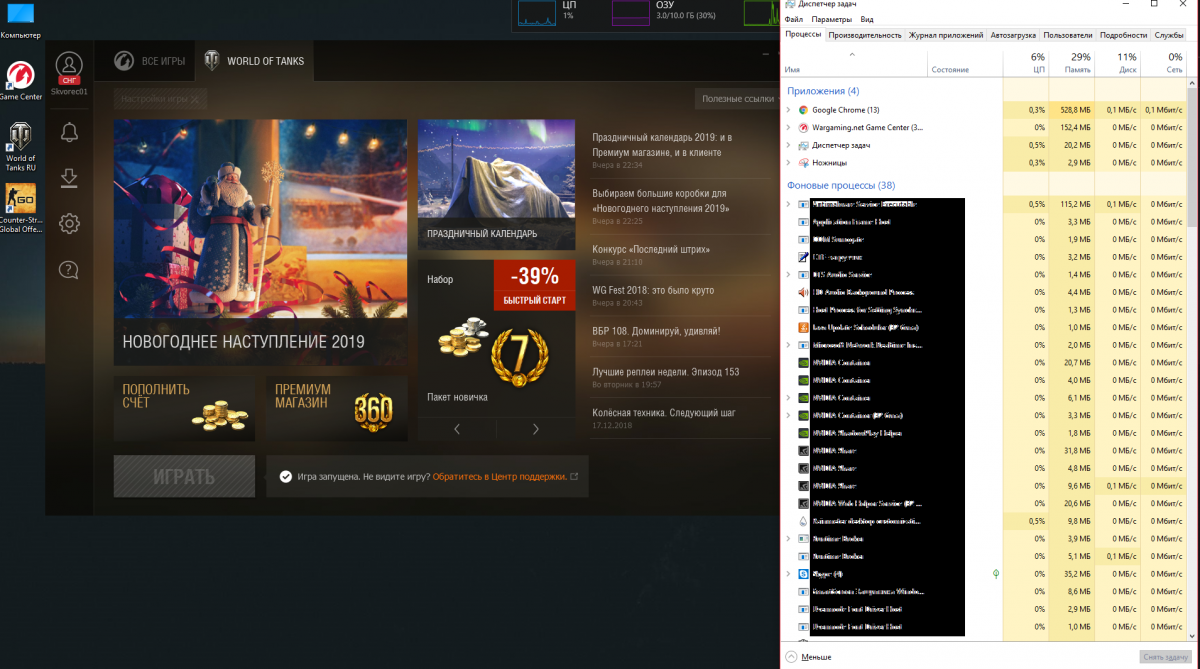This screenshot has width=1200, height=669.
Task: Expand the background process using 6,1 МБ
Action: coord(788,398)
